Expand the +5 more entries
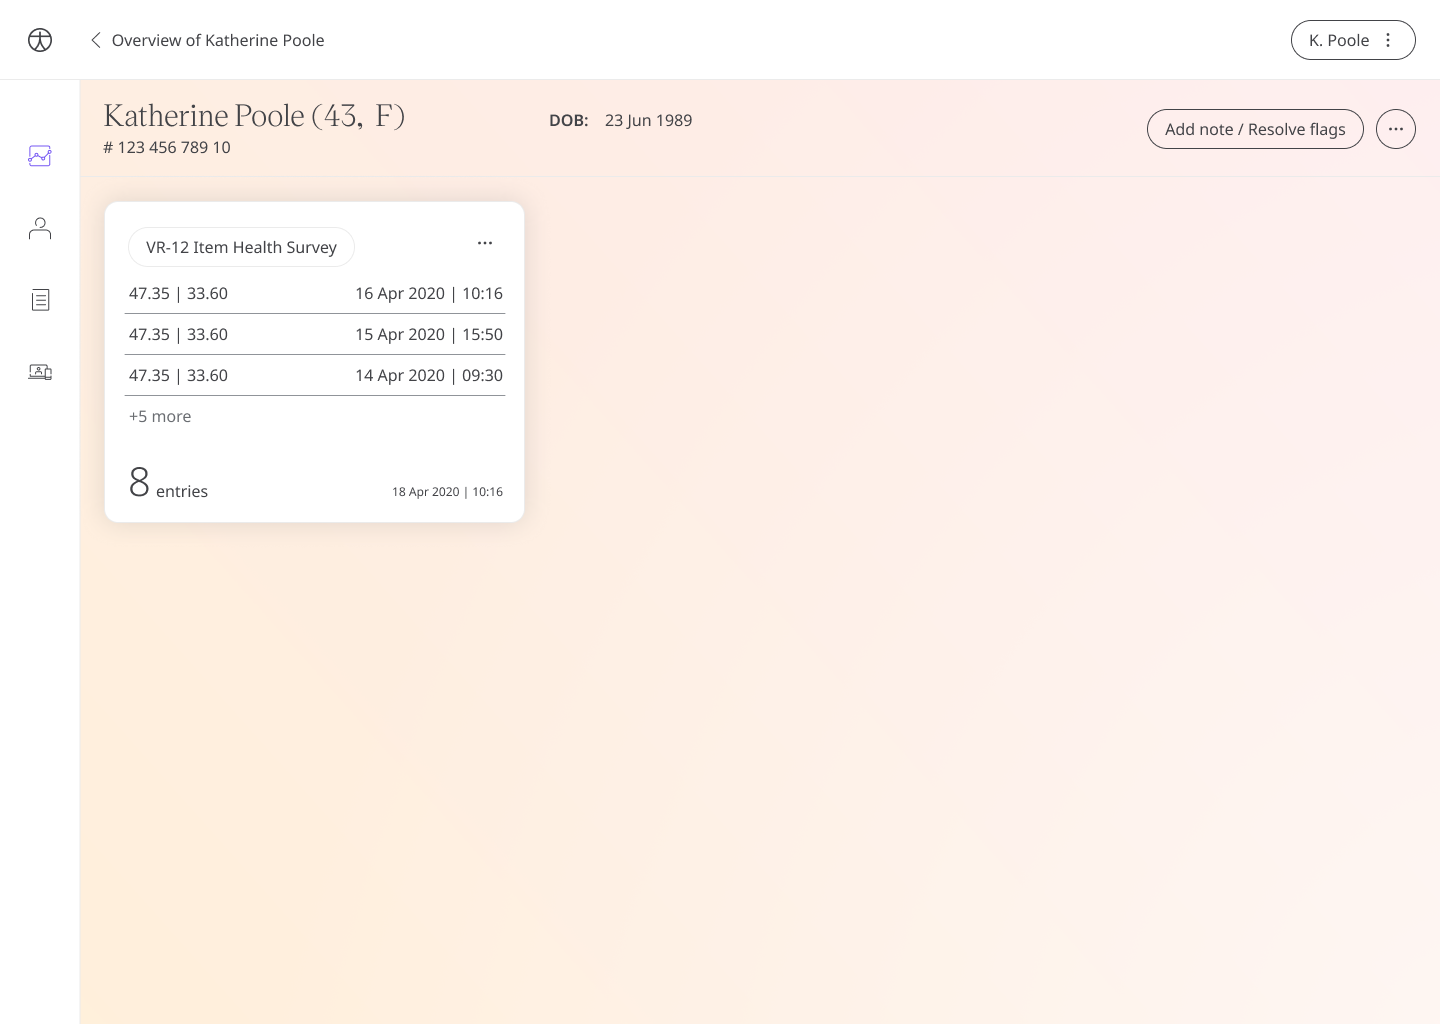Image resolution: width=1440 pixels, height=1024 pixels. pos(160,416)
